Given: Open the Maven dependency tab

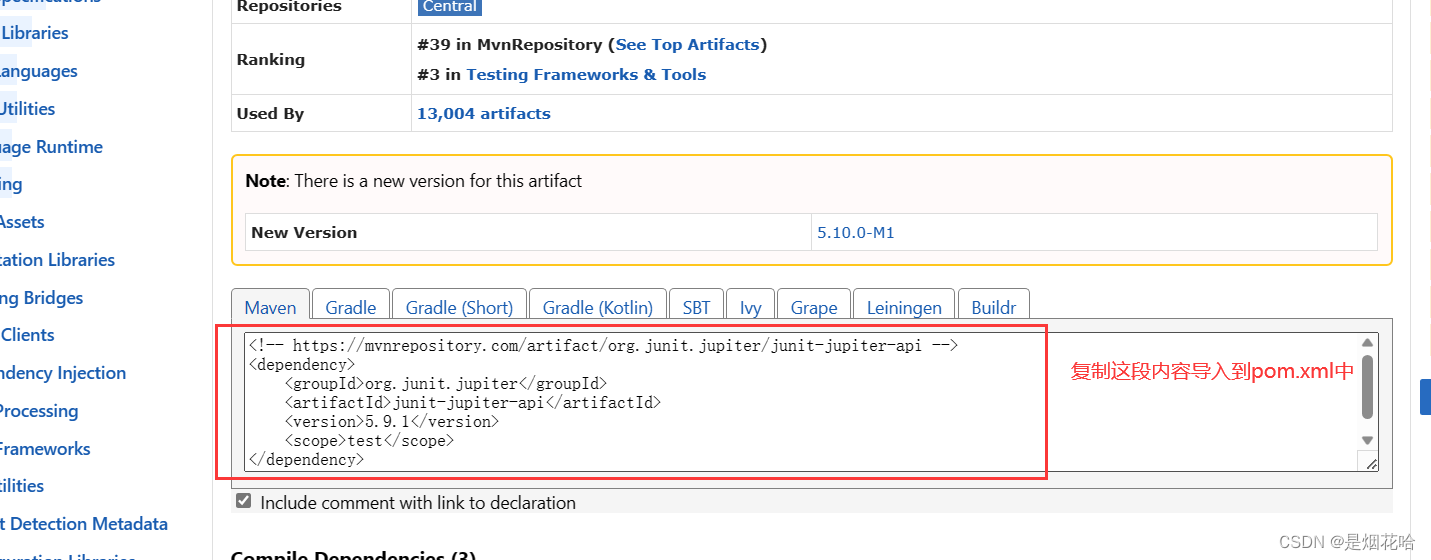Looking at the screenshot, I should (270, 307).
